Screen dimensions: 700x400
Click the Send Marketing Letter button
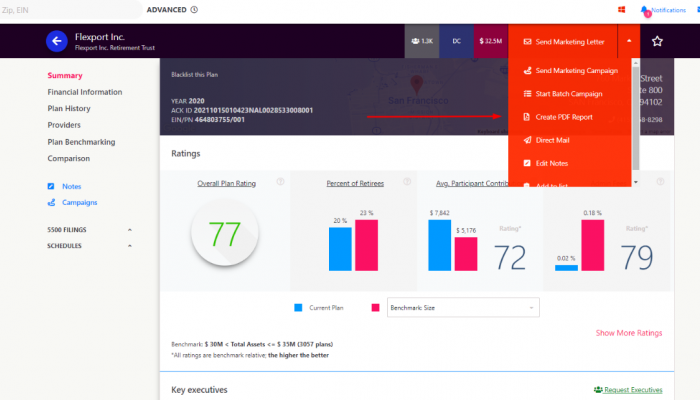562,42
